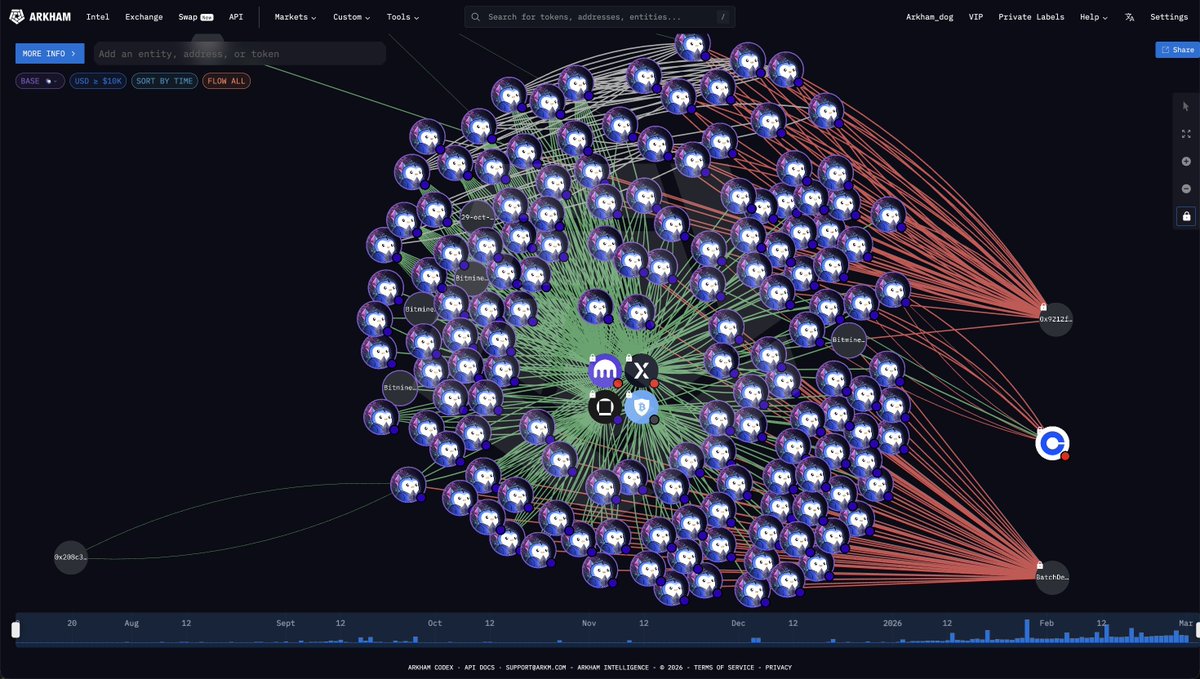Toggle the USD ≥ $10K filter
Viewport: 1200px width, 679px height.
(x=98, y=81)
